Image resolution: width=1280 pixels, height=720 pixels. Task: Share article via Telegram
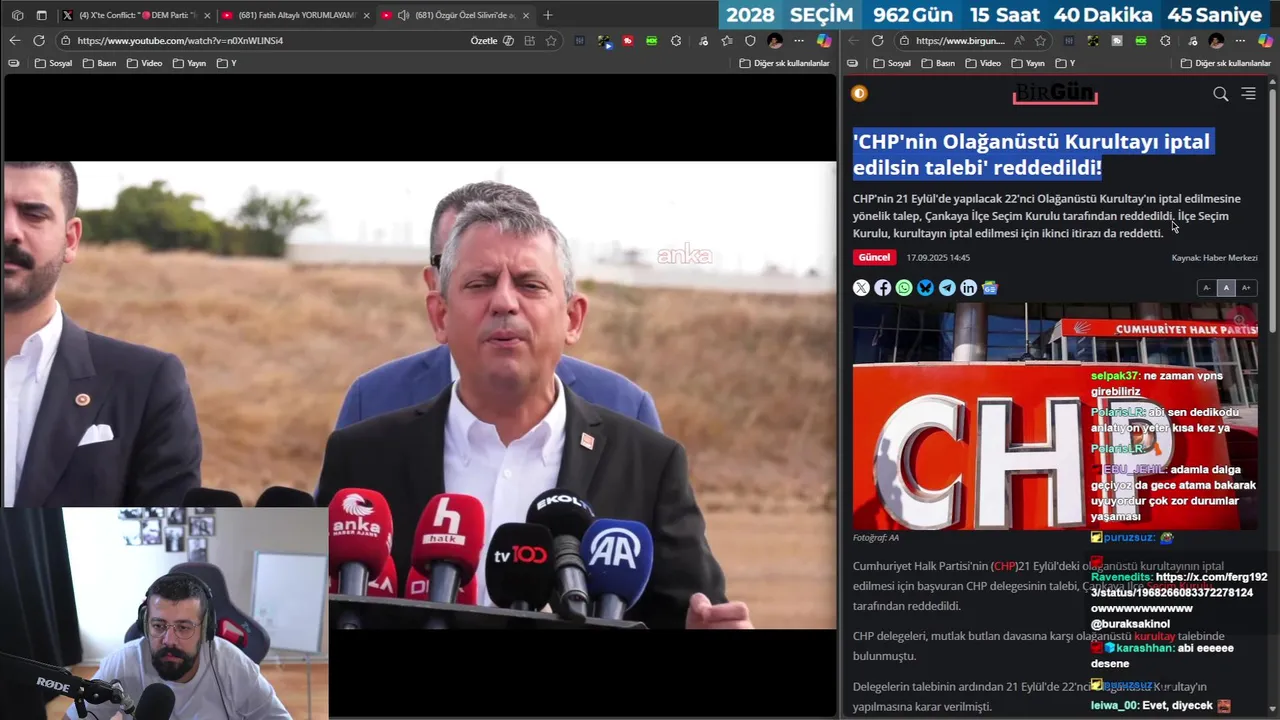coord(947,288)
